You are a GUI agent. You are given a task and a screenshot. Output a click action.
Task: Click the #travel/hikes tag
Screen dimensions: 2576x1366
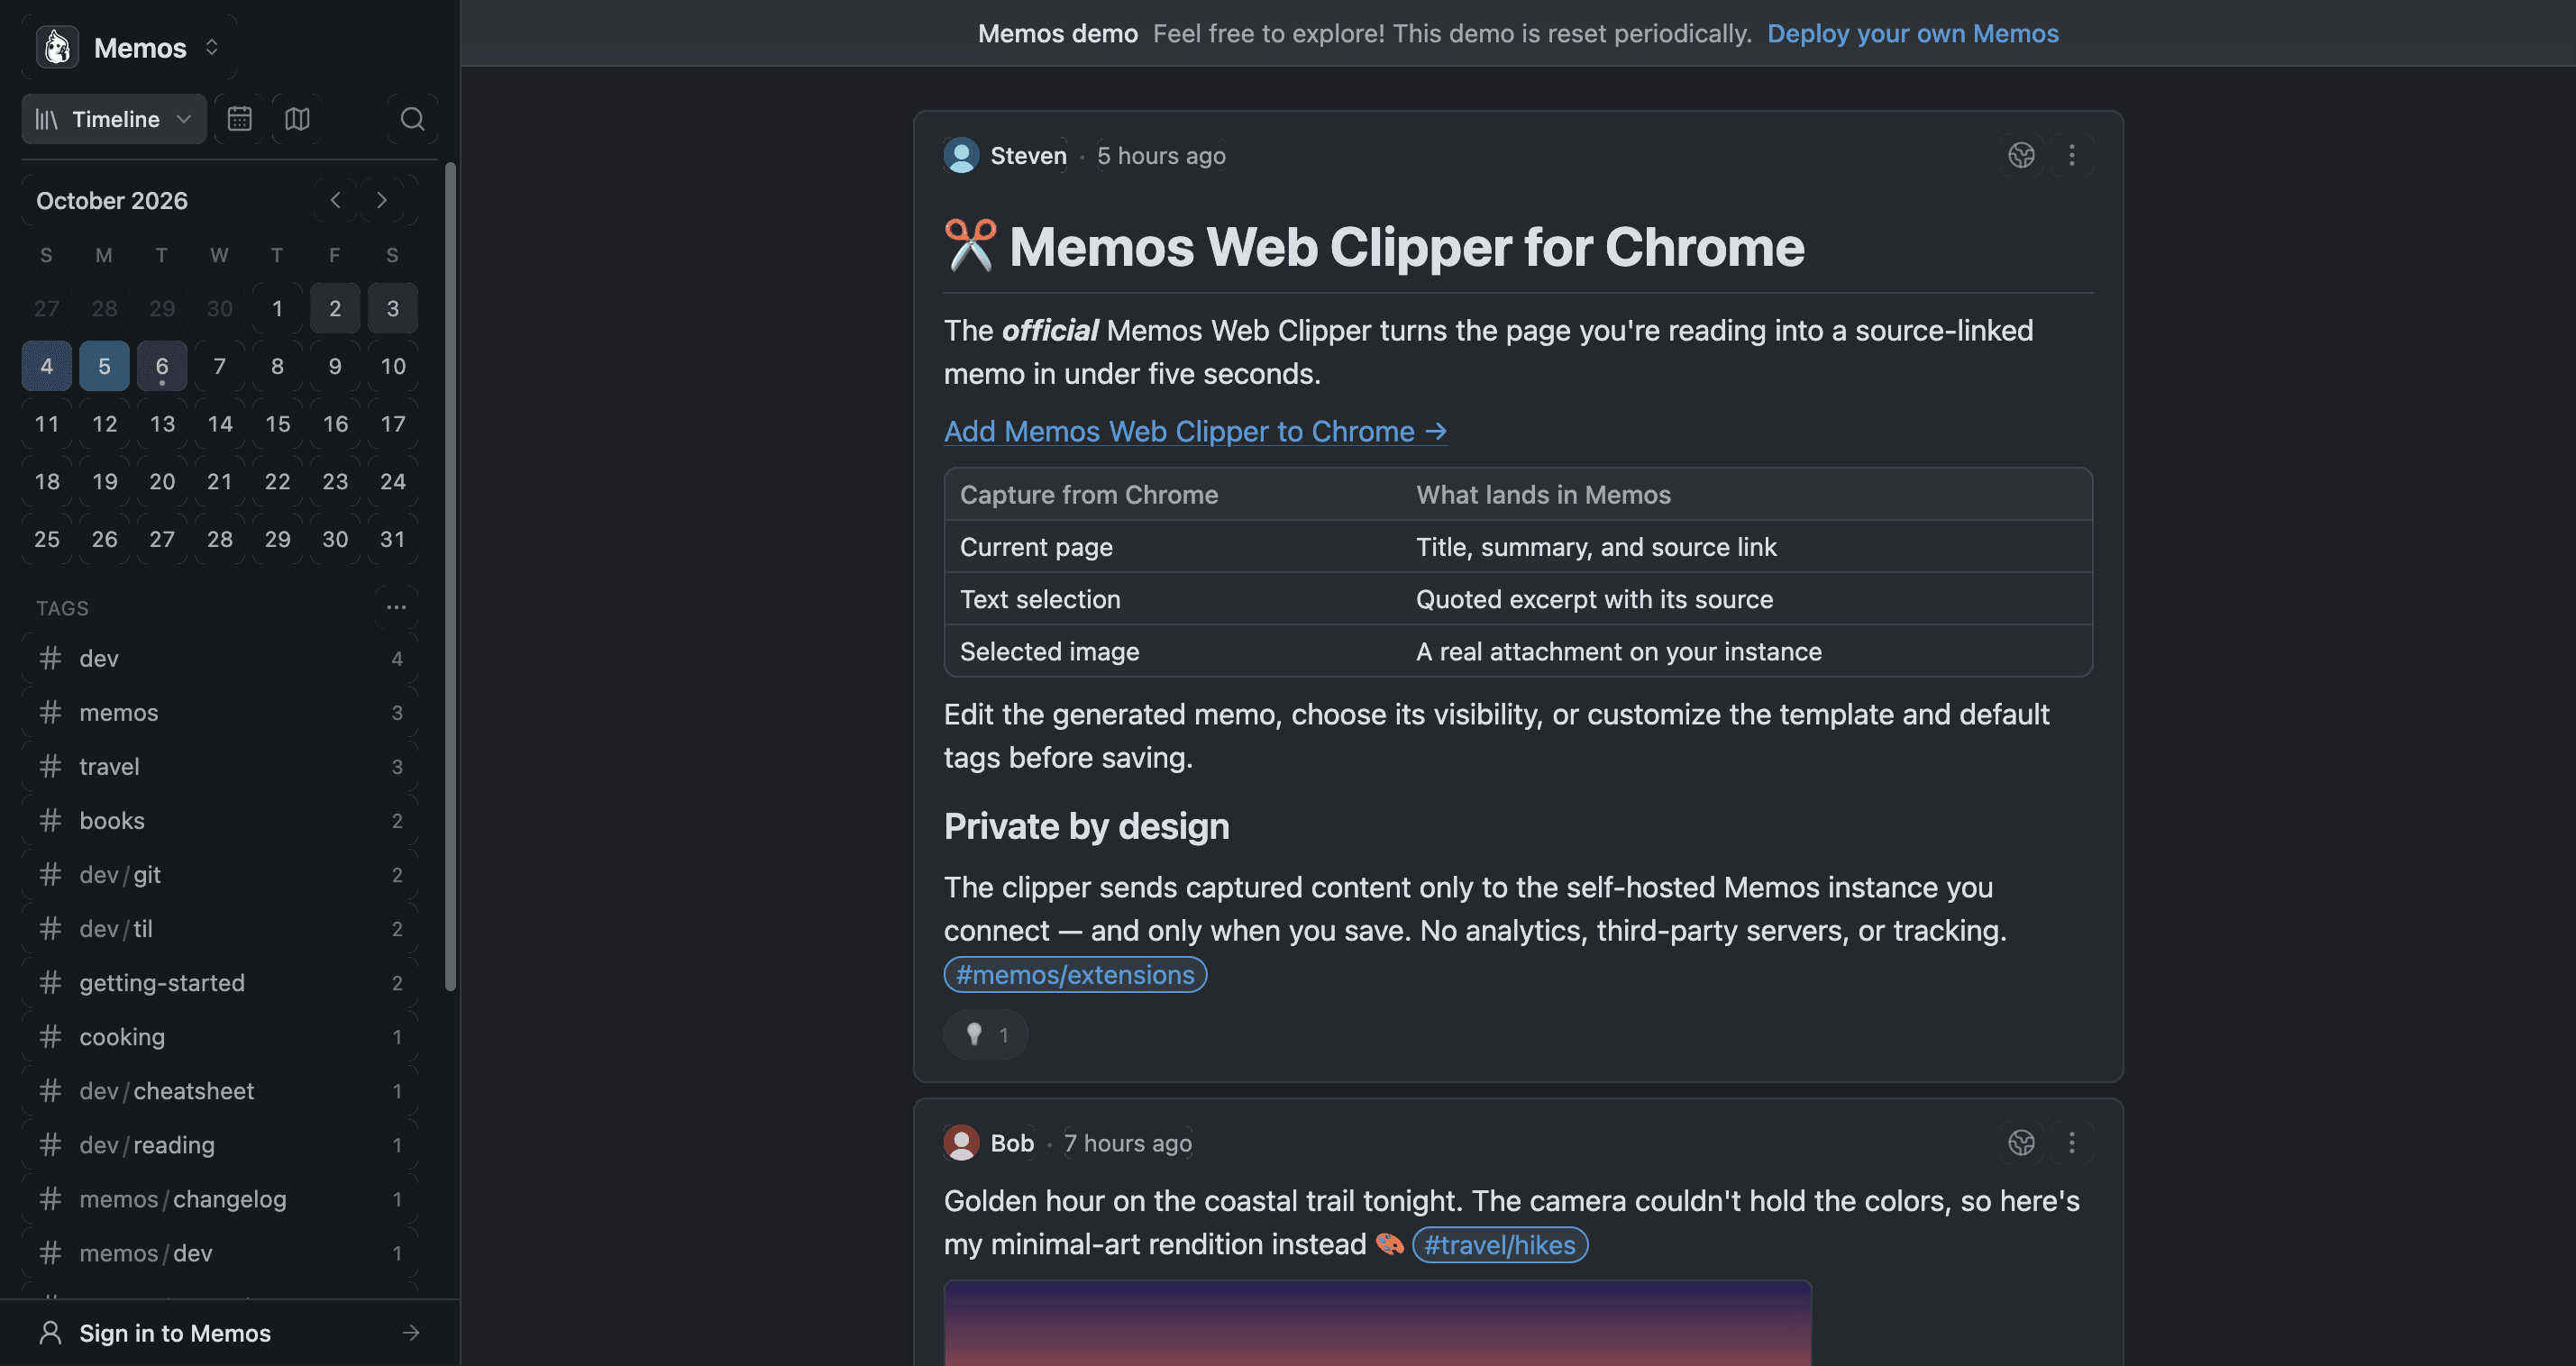[x=1500, y=1244]
